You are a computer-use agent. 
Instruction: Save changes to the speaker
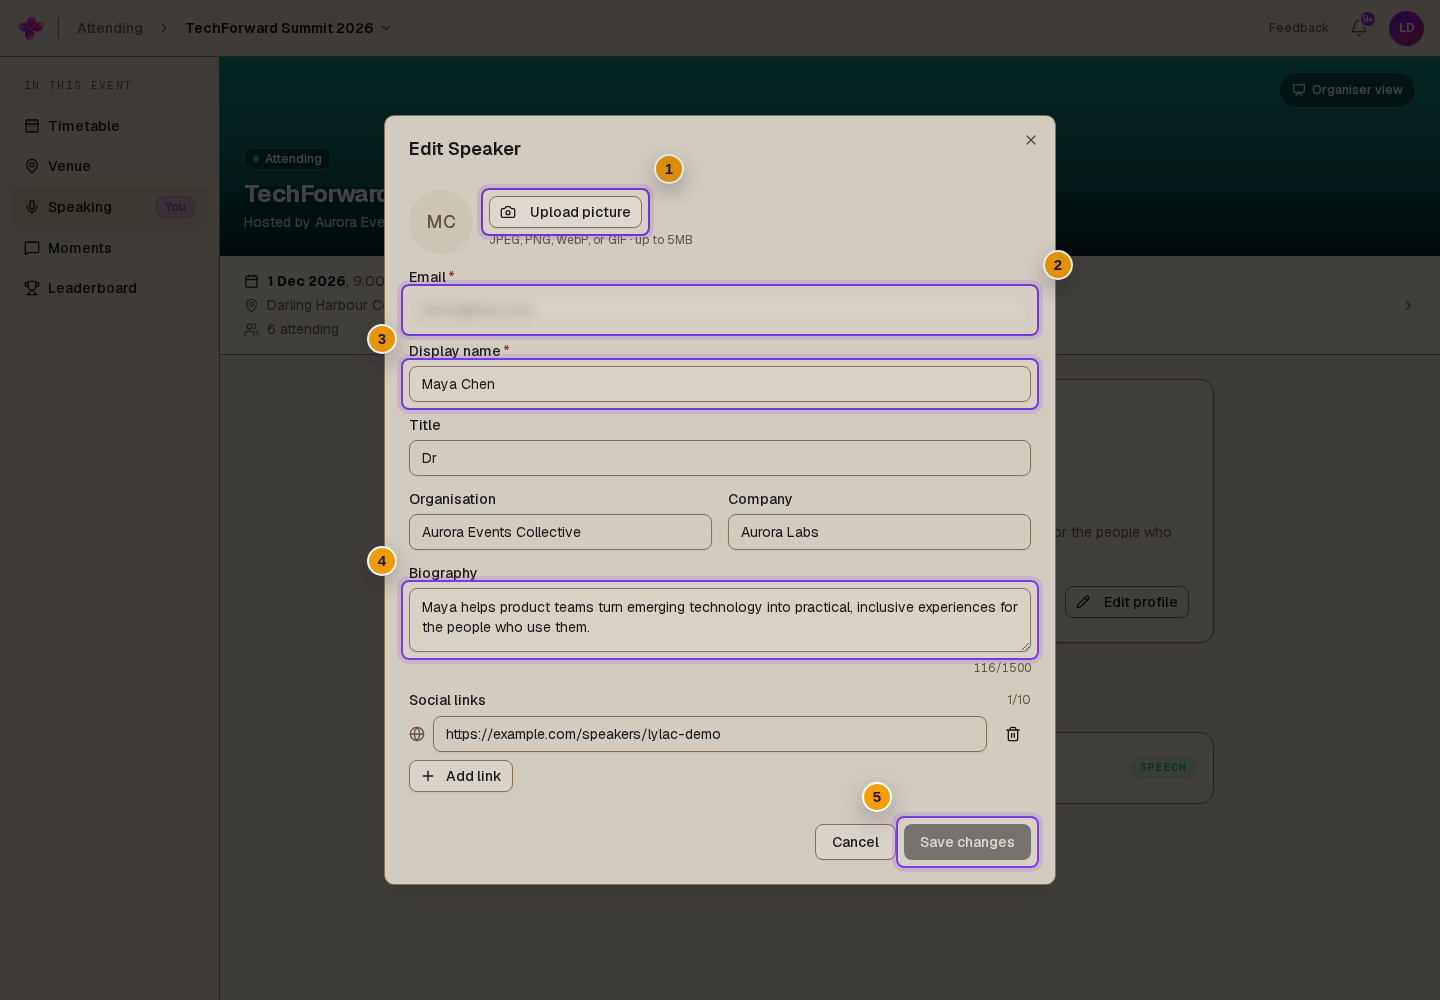pyautogui.click(x=967, y=842)
